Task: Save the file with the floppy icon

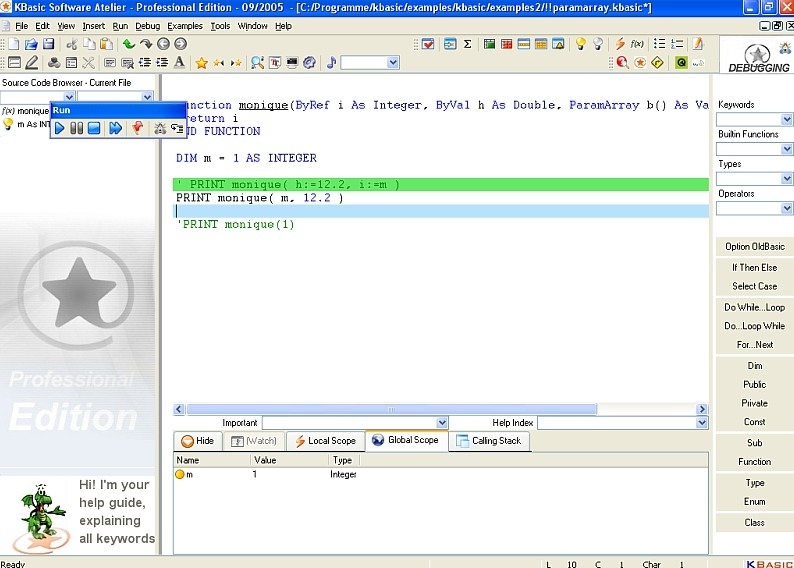Action: coord(49,44)
